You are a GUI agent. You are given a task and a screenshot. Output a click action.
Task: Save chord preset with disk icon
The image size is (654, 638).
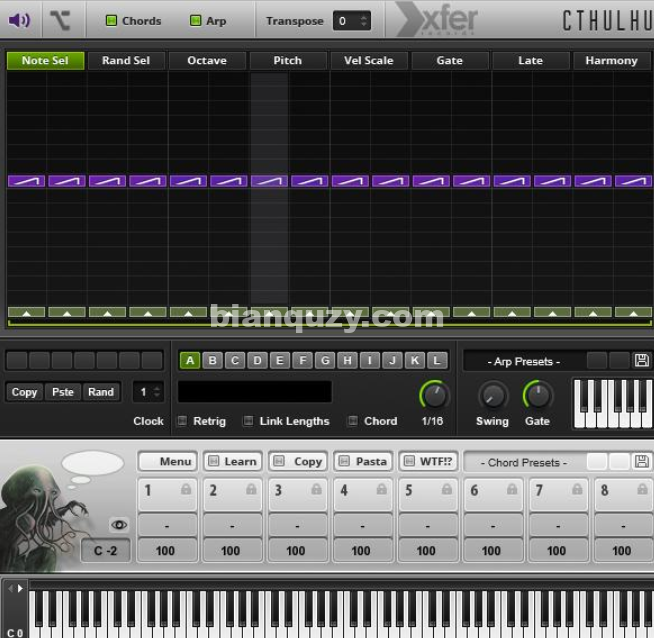click(641, 461)
